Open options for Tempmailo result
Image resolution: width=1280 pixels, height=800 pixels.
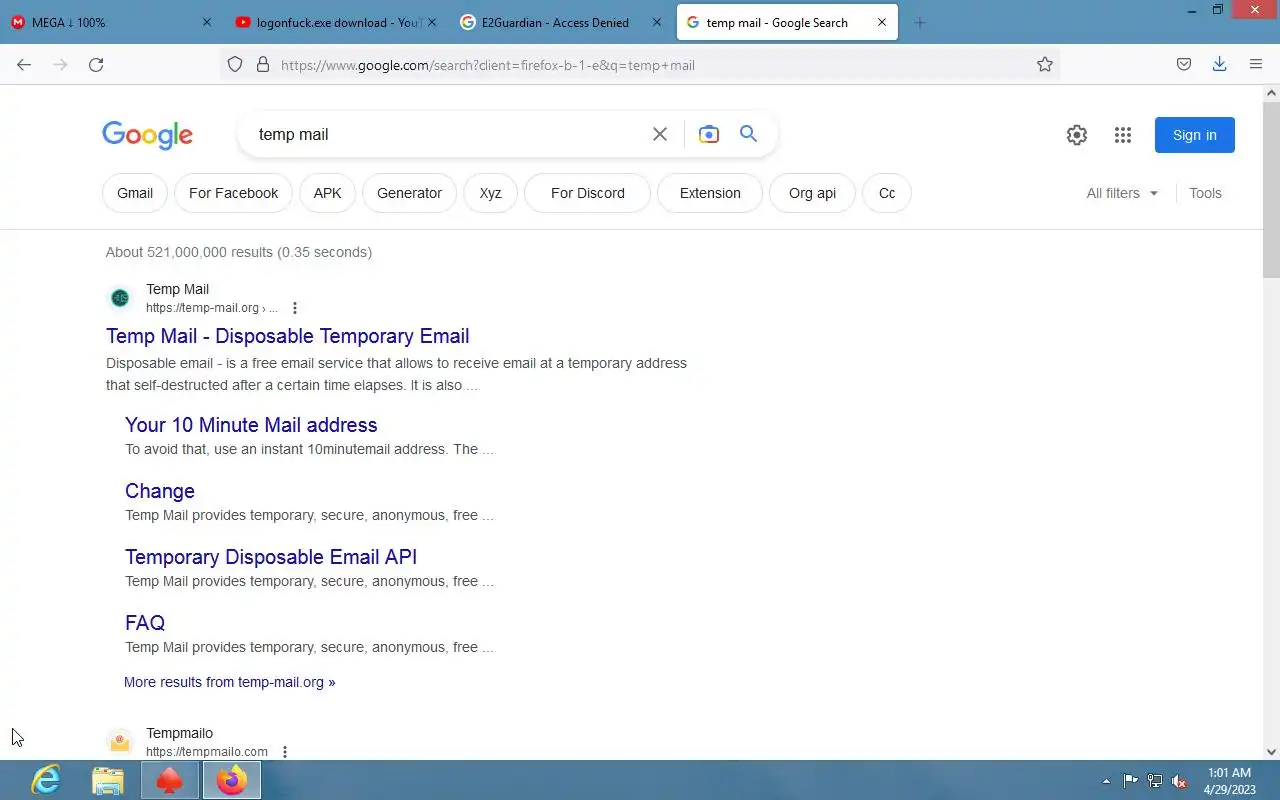tap(285, 752)
